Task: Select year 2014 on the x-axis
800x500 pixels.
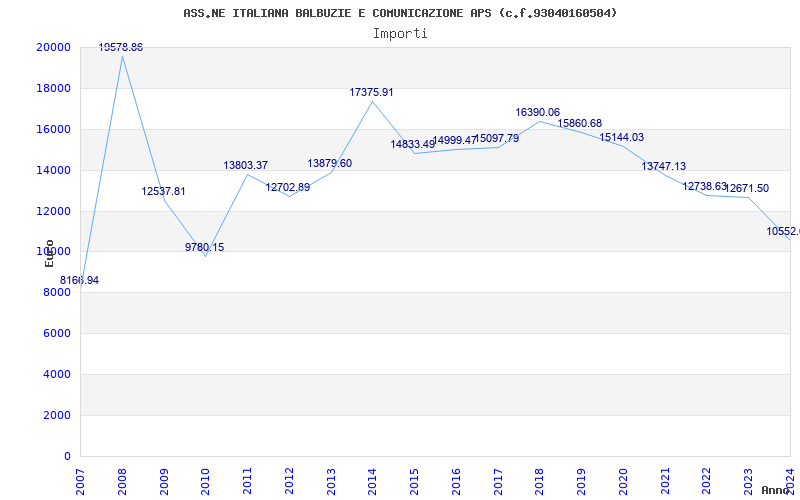Action: pyautogui.click(x=373, y=478)
